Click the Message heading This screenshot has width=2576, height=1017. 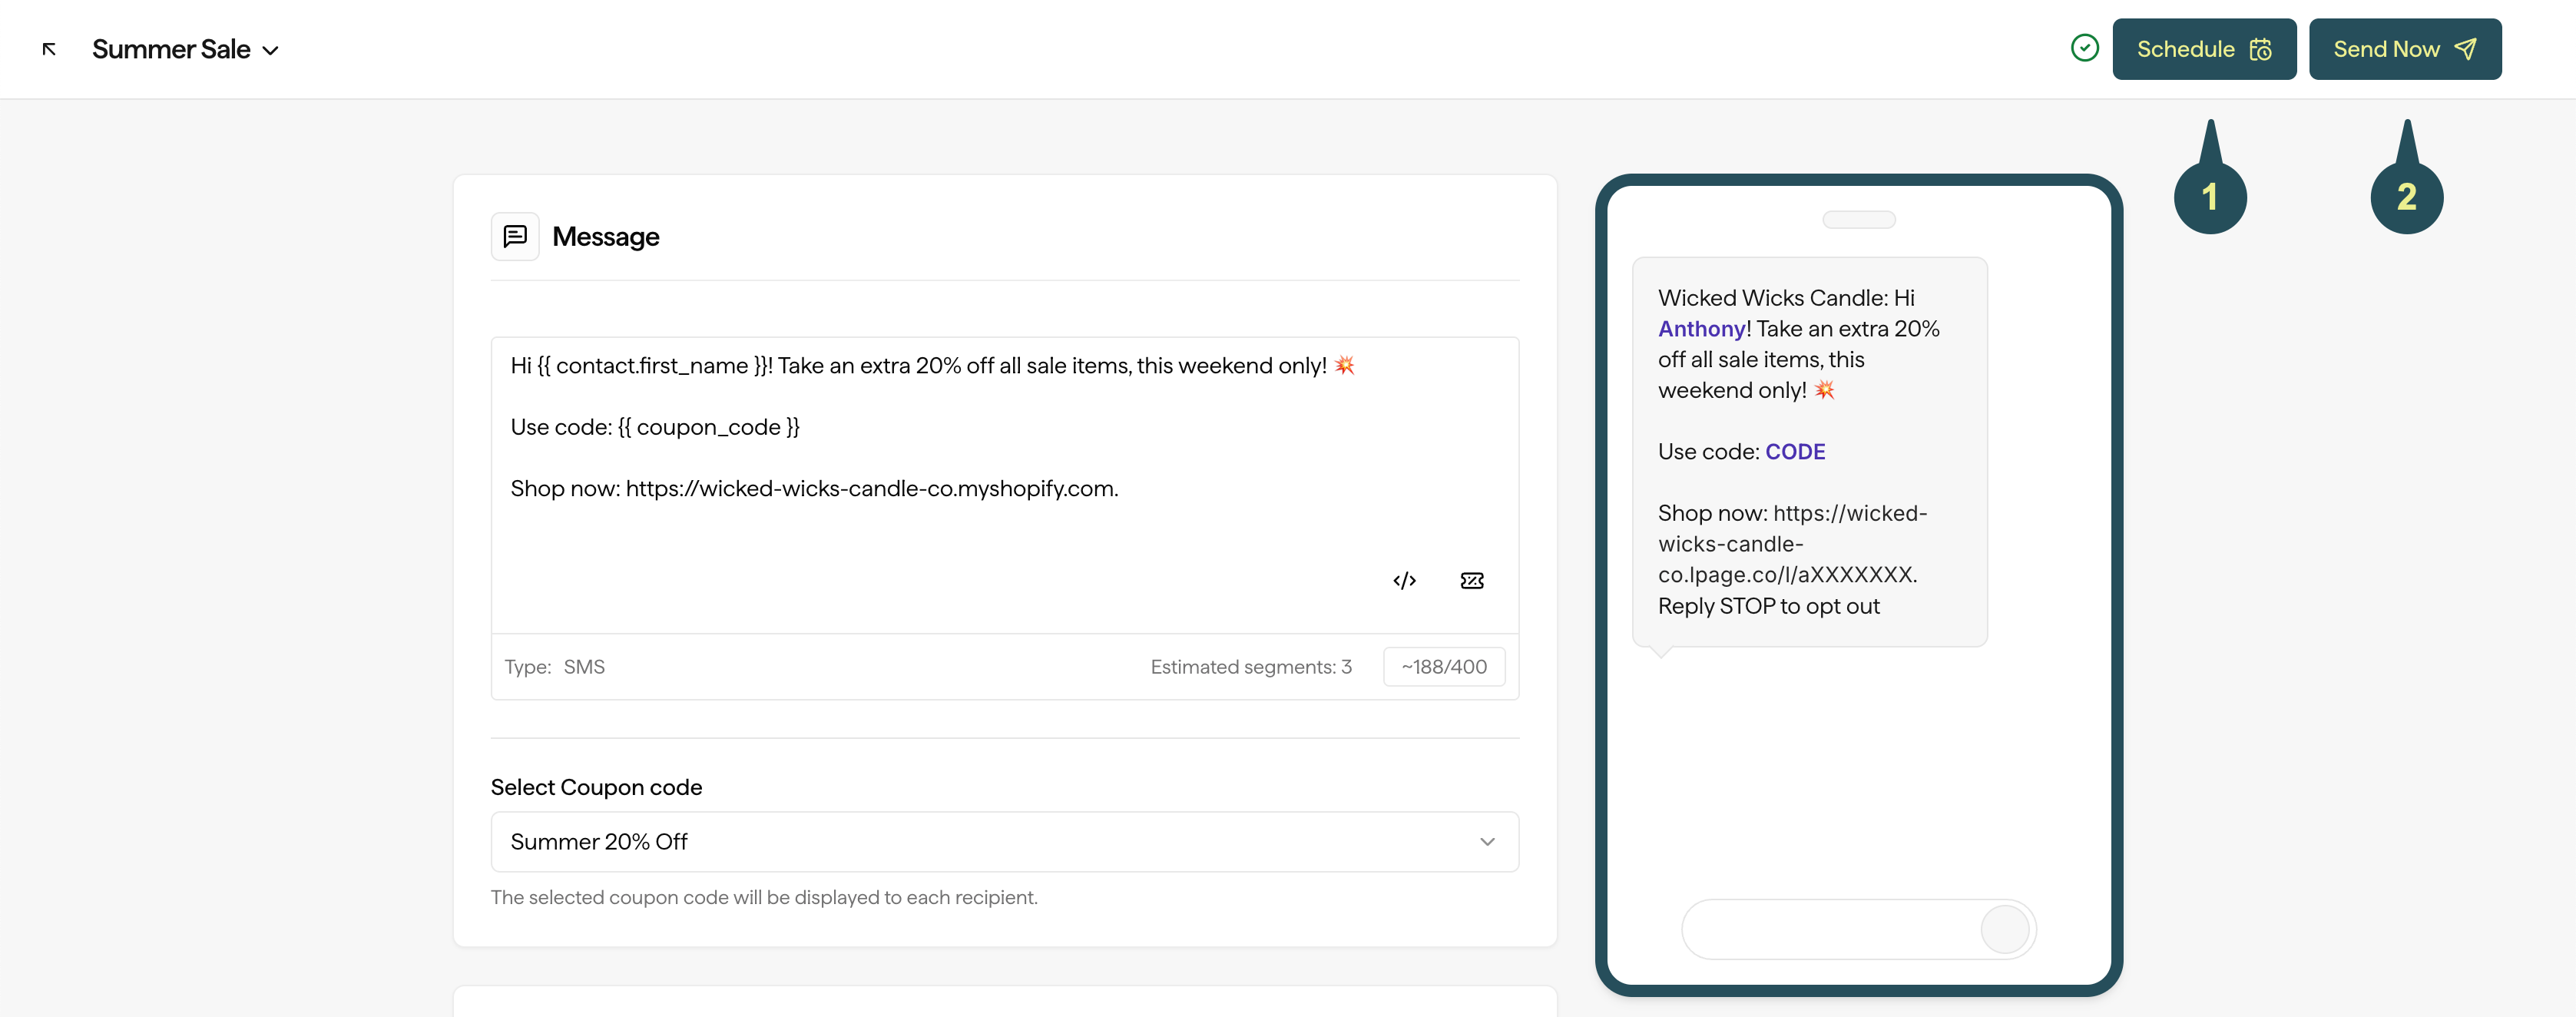click(x=605, y=236)
